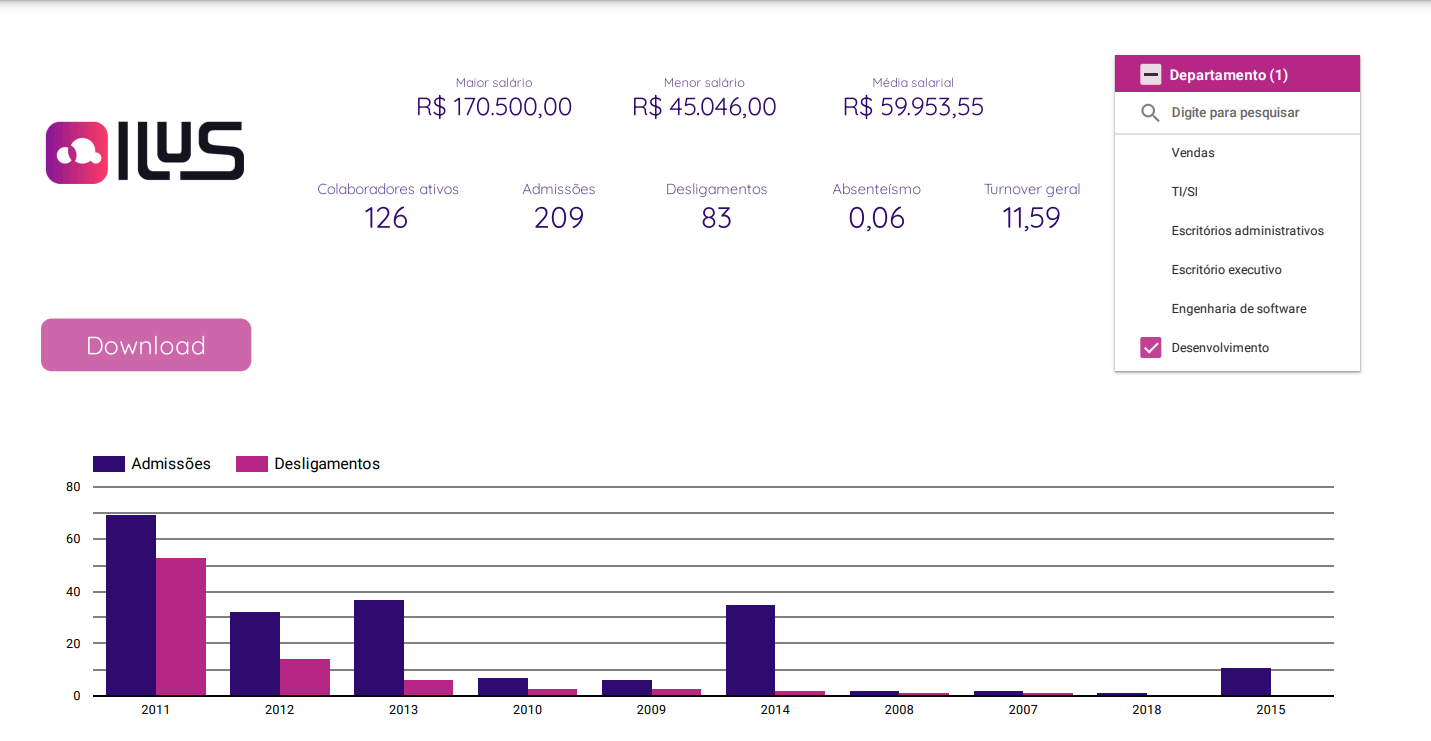
Task: Click the 80 y-axis label
Action: pyautogui.click(x=73, y=488)
